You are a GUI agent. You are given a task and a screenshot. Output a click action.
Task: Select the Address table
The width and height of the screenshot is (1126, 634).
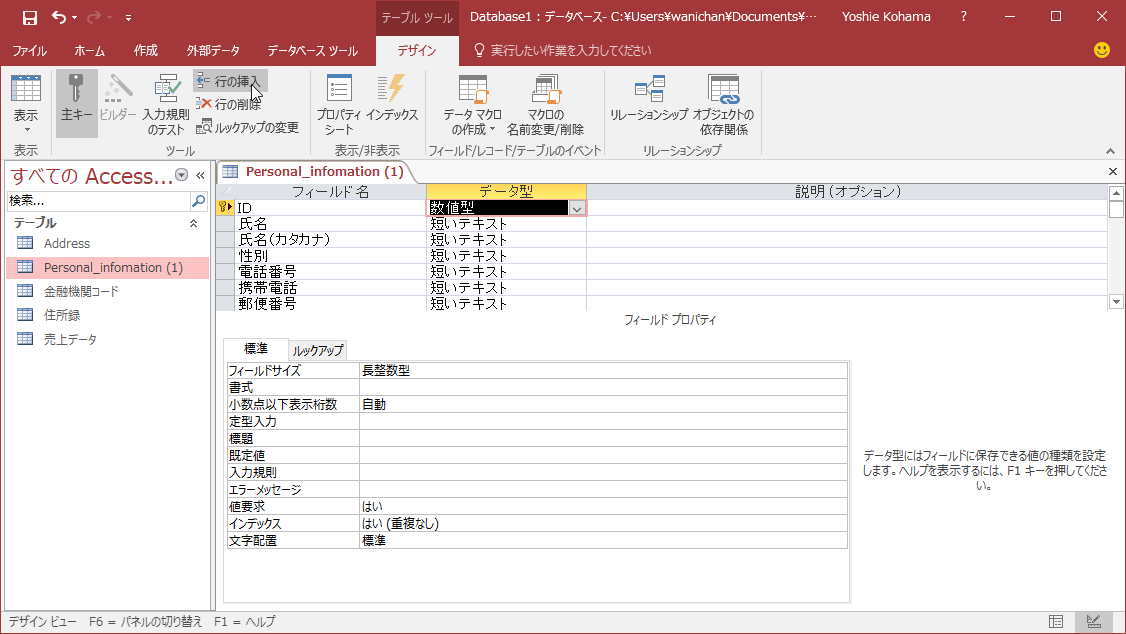[108, 243]
